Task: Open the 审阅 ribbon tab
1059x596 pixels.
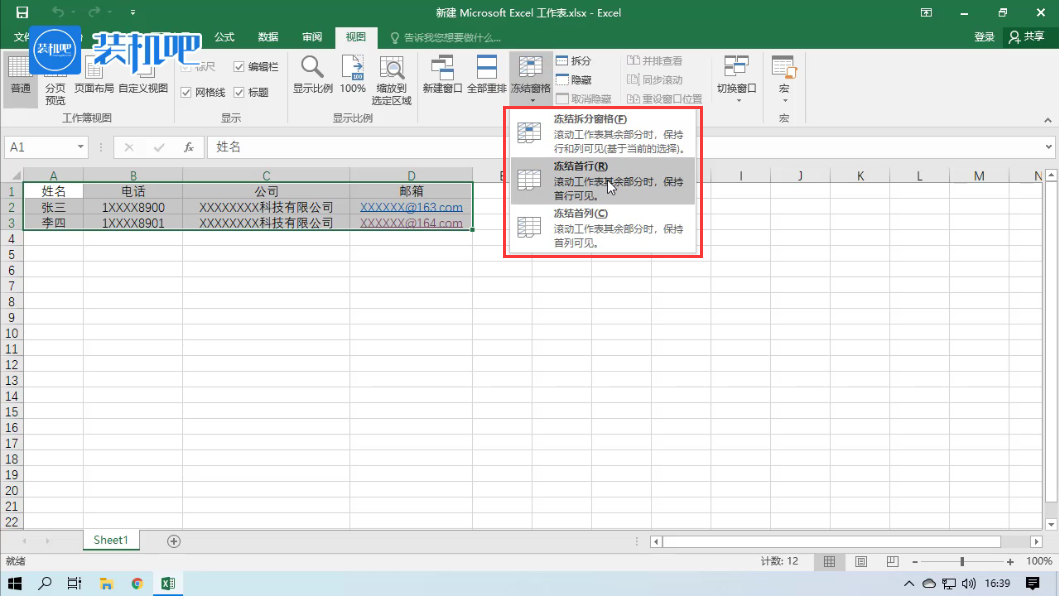Action: (312, 37)
